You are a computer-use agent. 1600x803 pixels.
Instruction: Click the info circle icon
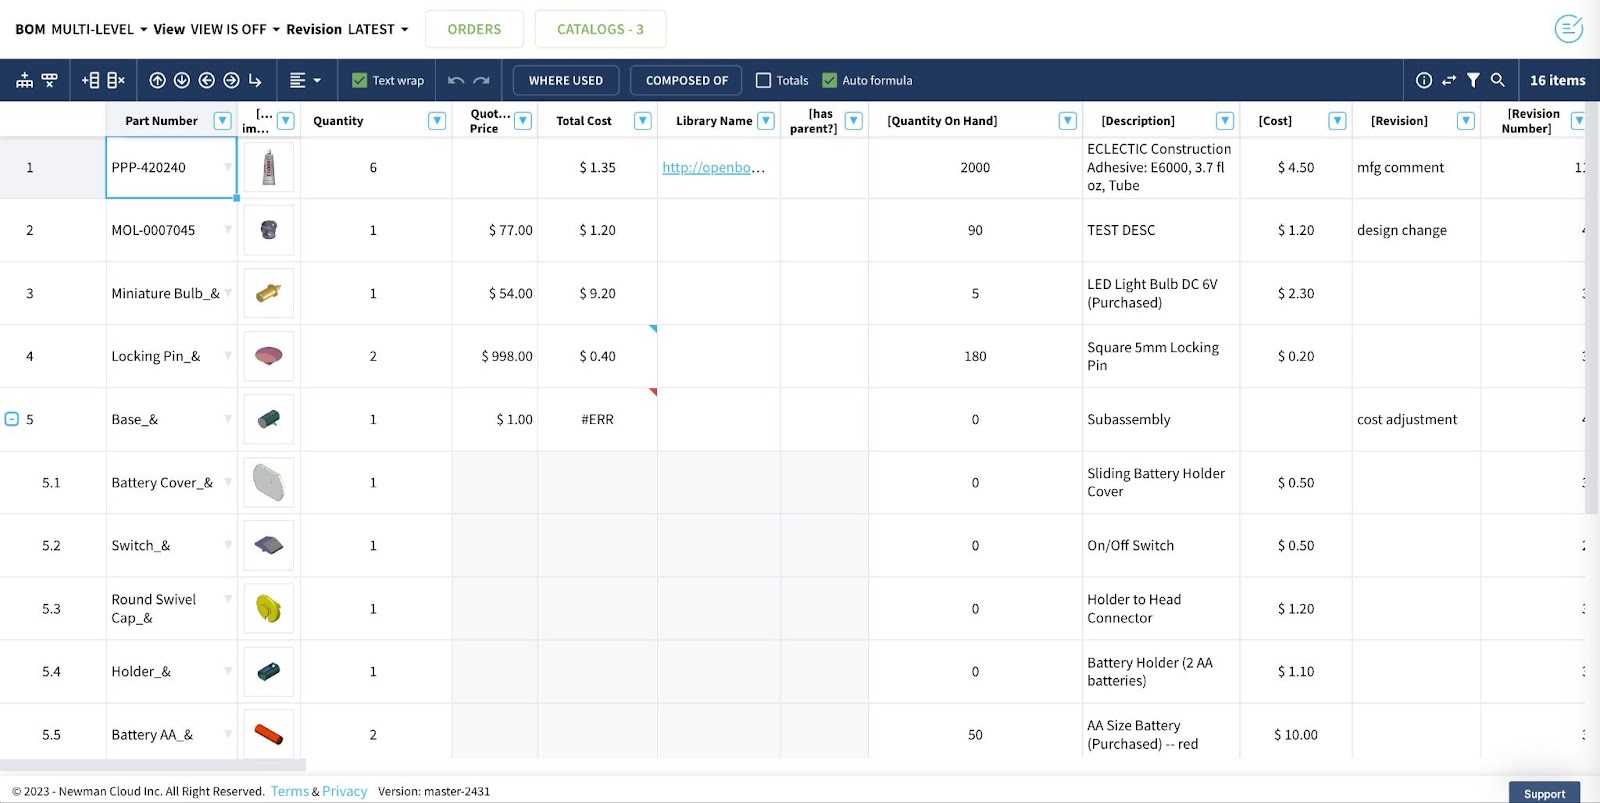pyautogui.click(x=1424, y=80)
